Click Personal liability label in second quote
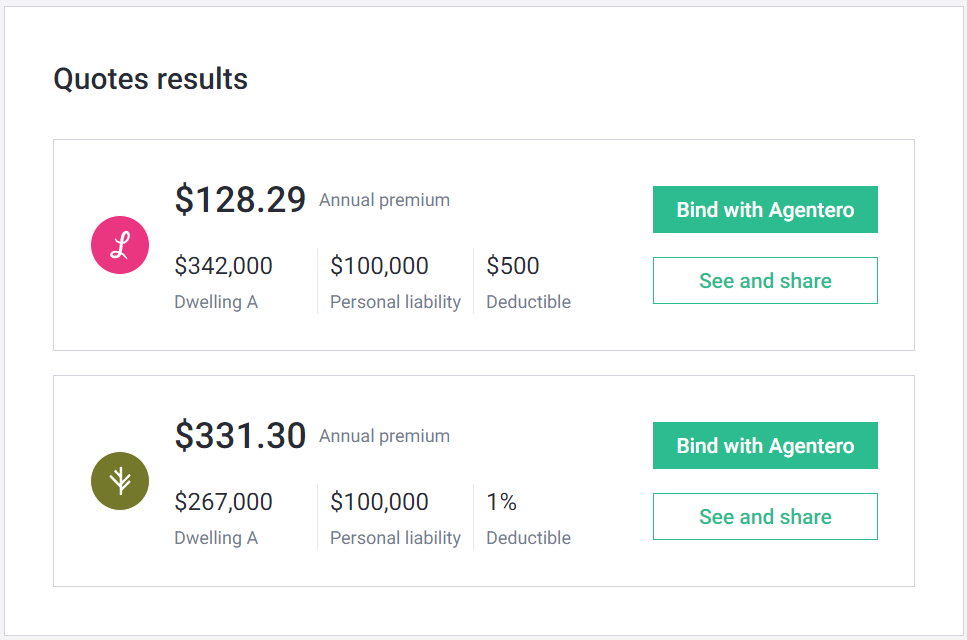Screen dimensions: 967x640 click(395, 538)
